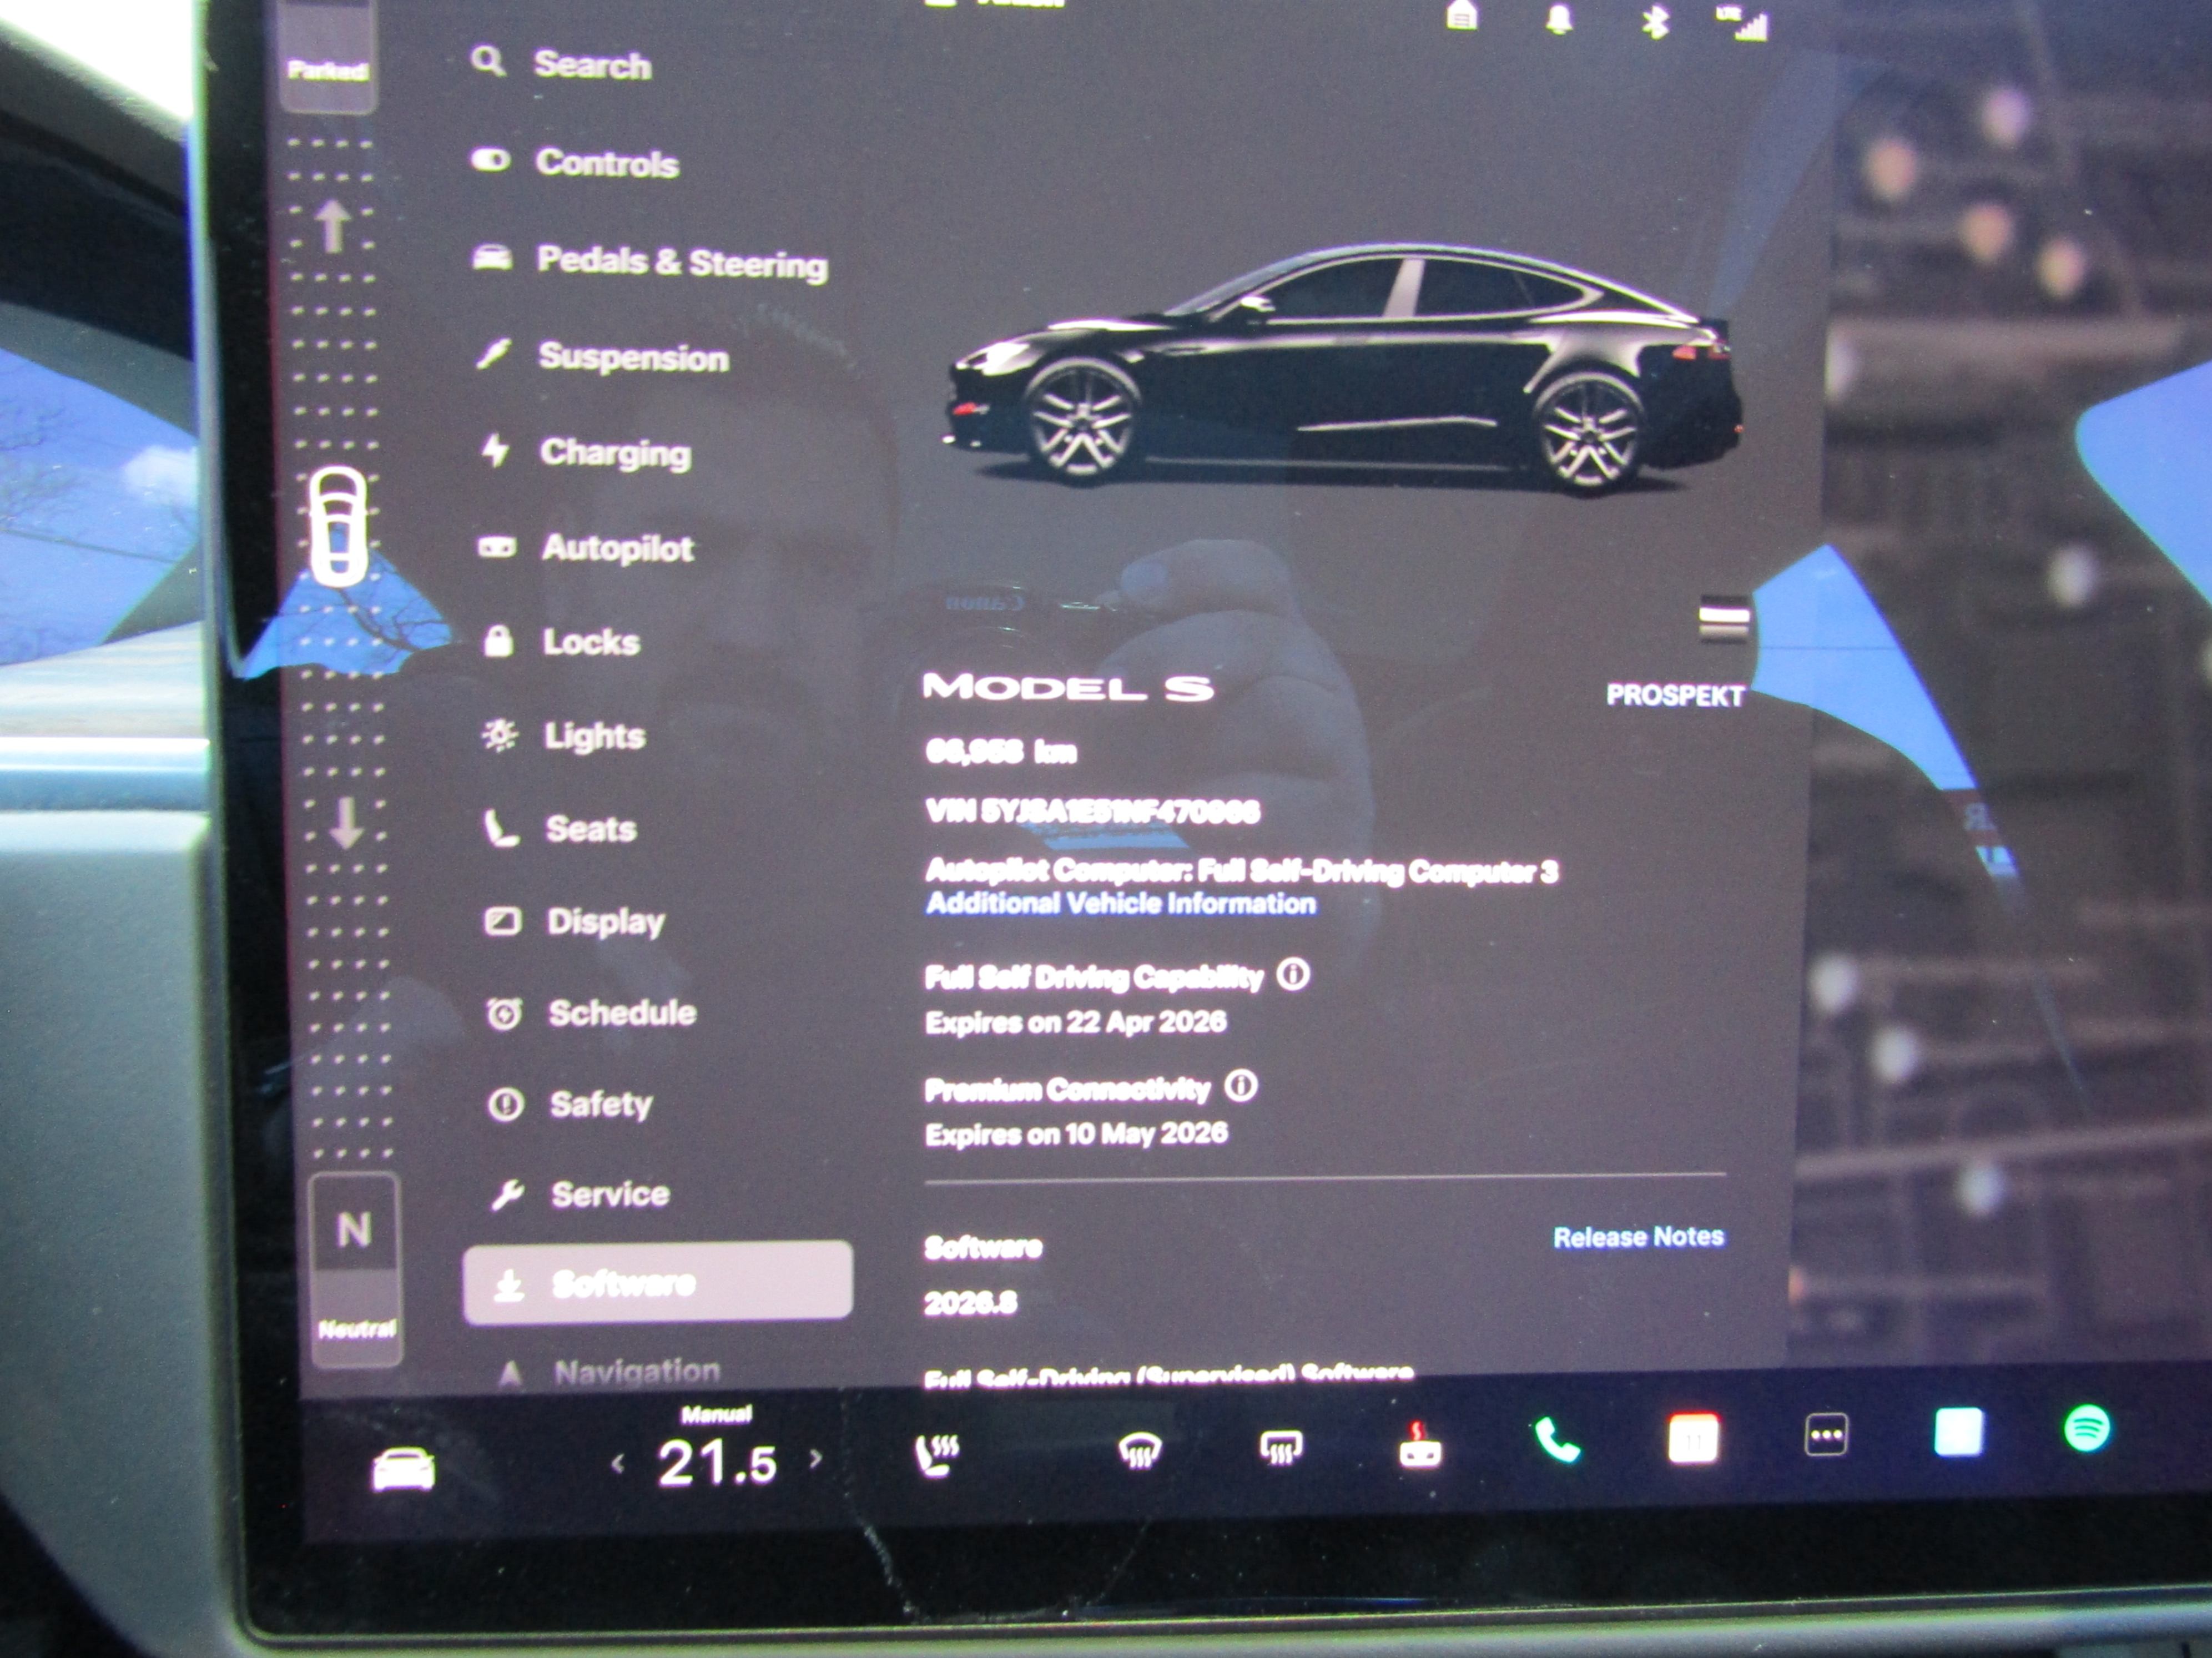This screenshot has width=2212, height=1658.
Task: Go to Seats settings
Action: pyautogui.click(x=560, y=829)
